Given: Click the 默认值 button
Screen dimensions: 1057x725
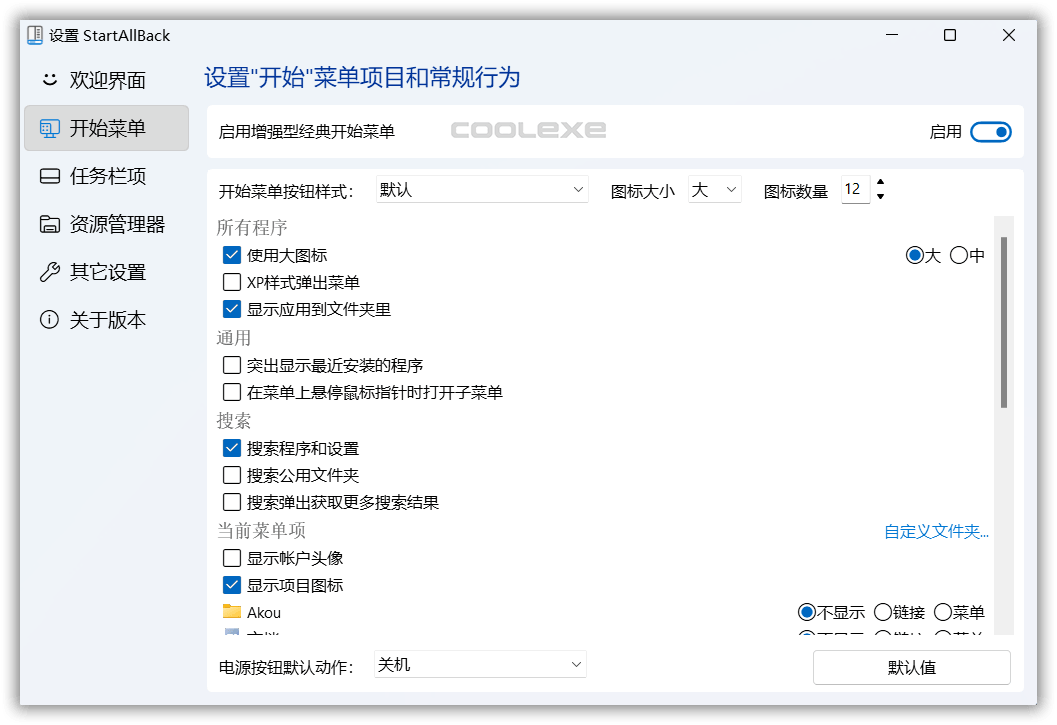Looking at the screenshot, I should [x=911, y=667].
